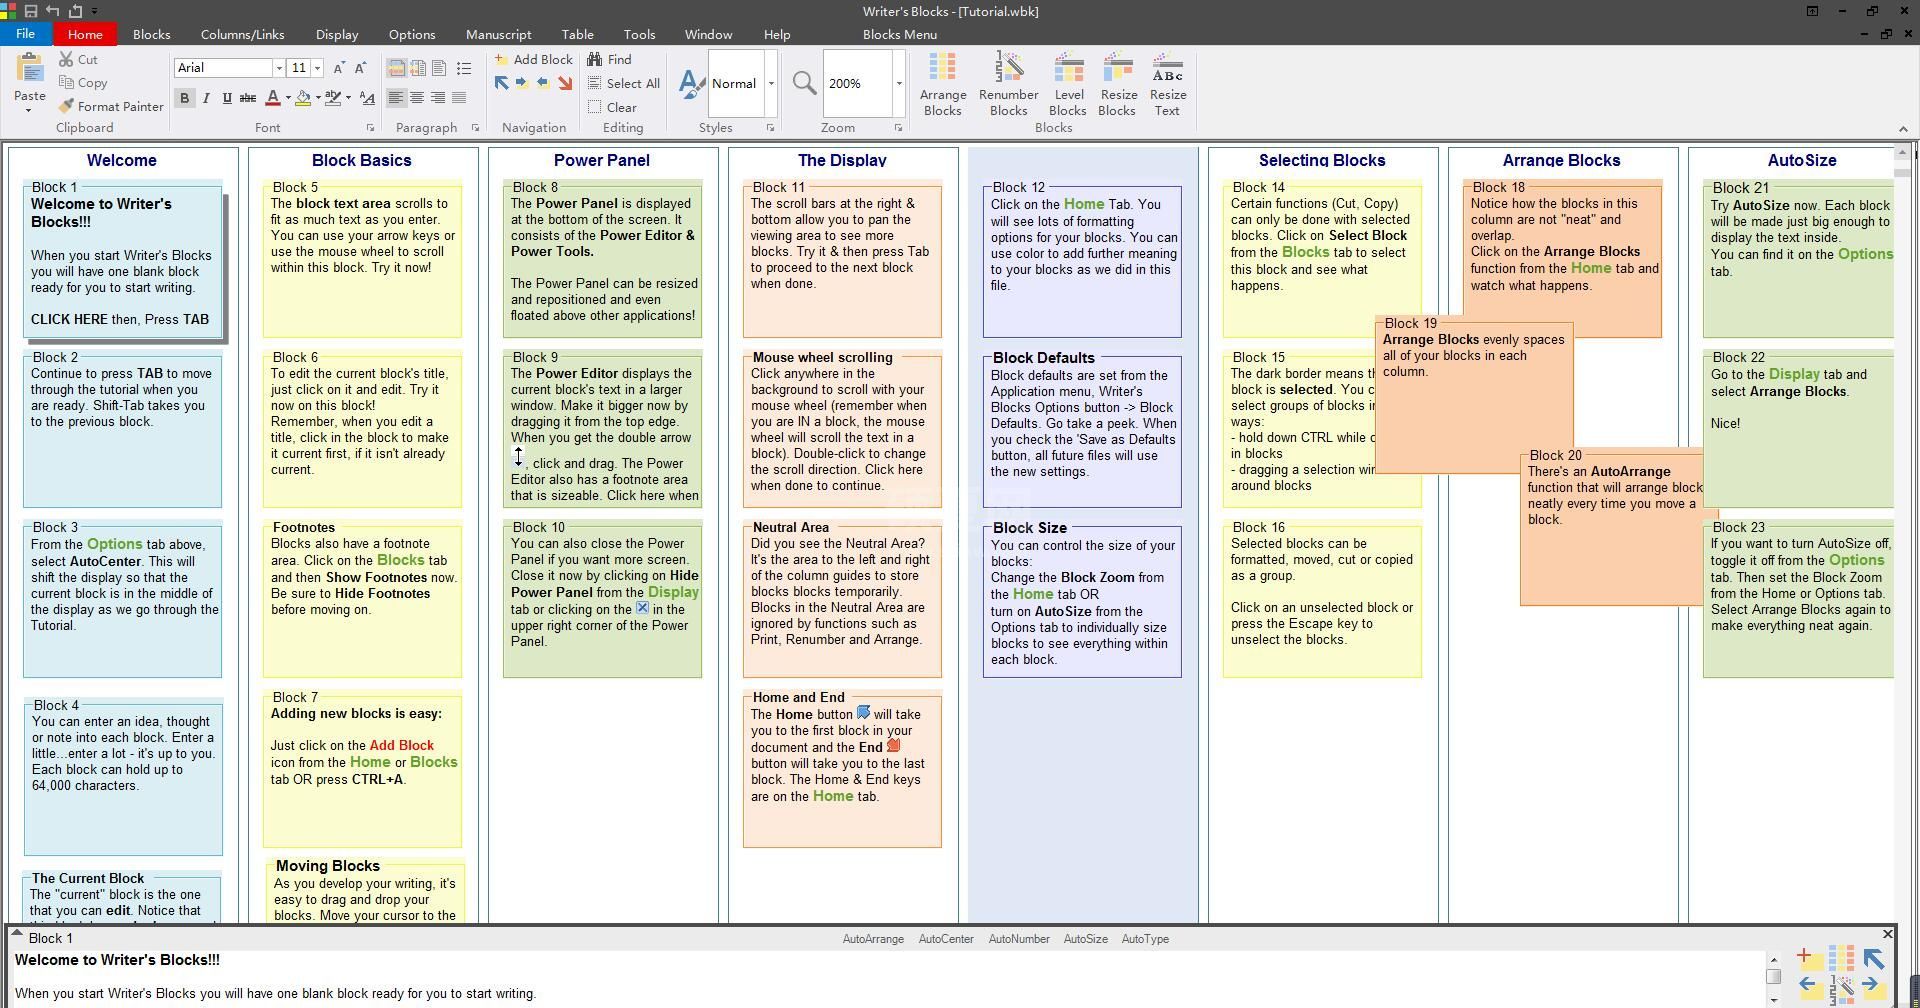
Task: Click the Arrange Blocks ribbon button
Action: pyautogui.click(x=943, y=84)
